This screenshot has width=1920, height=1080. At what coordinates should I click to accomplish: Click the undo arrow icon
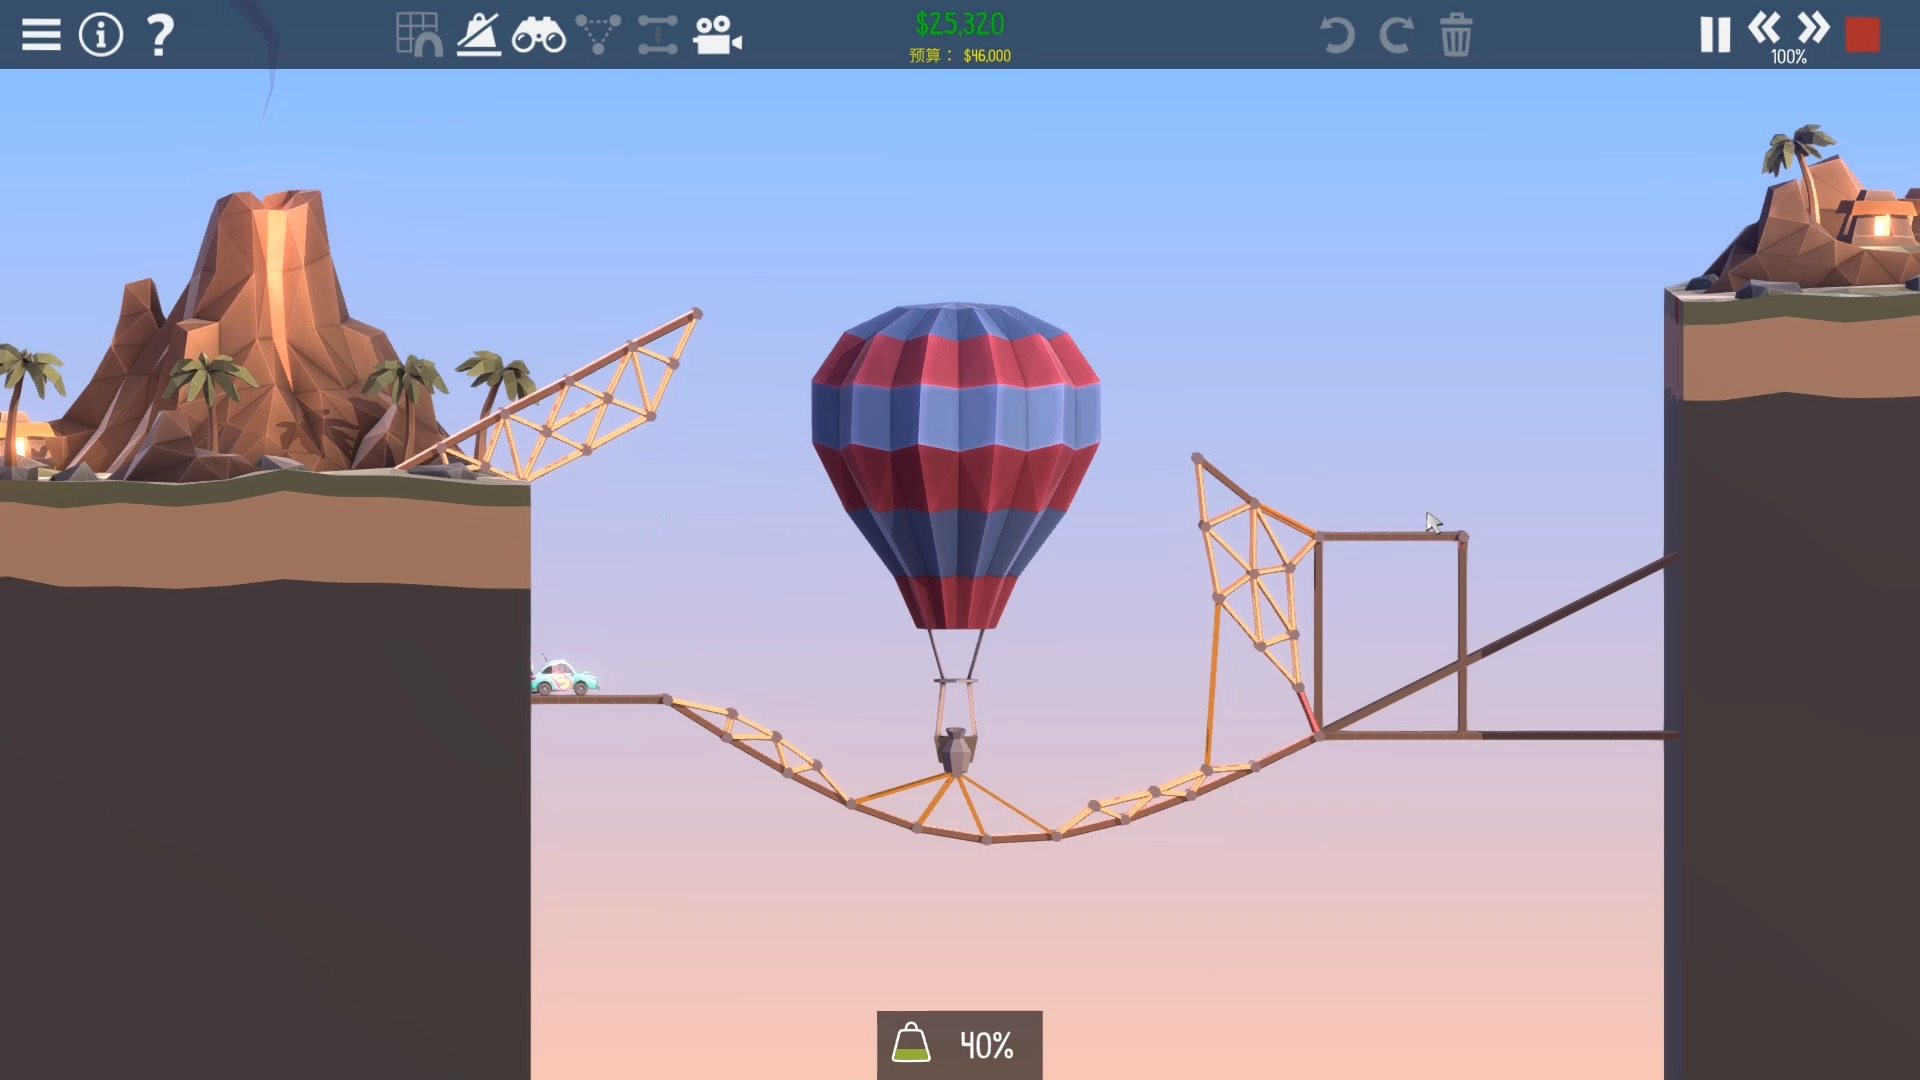click(1337, 35)
